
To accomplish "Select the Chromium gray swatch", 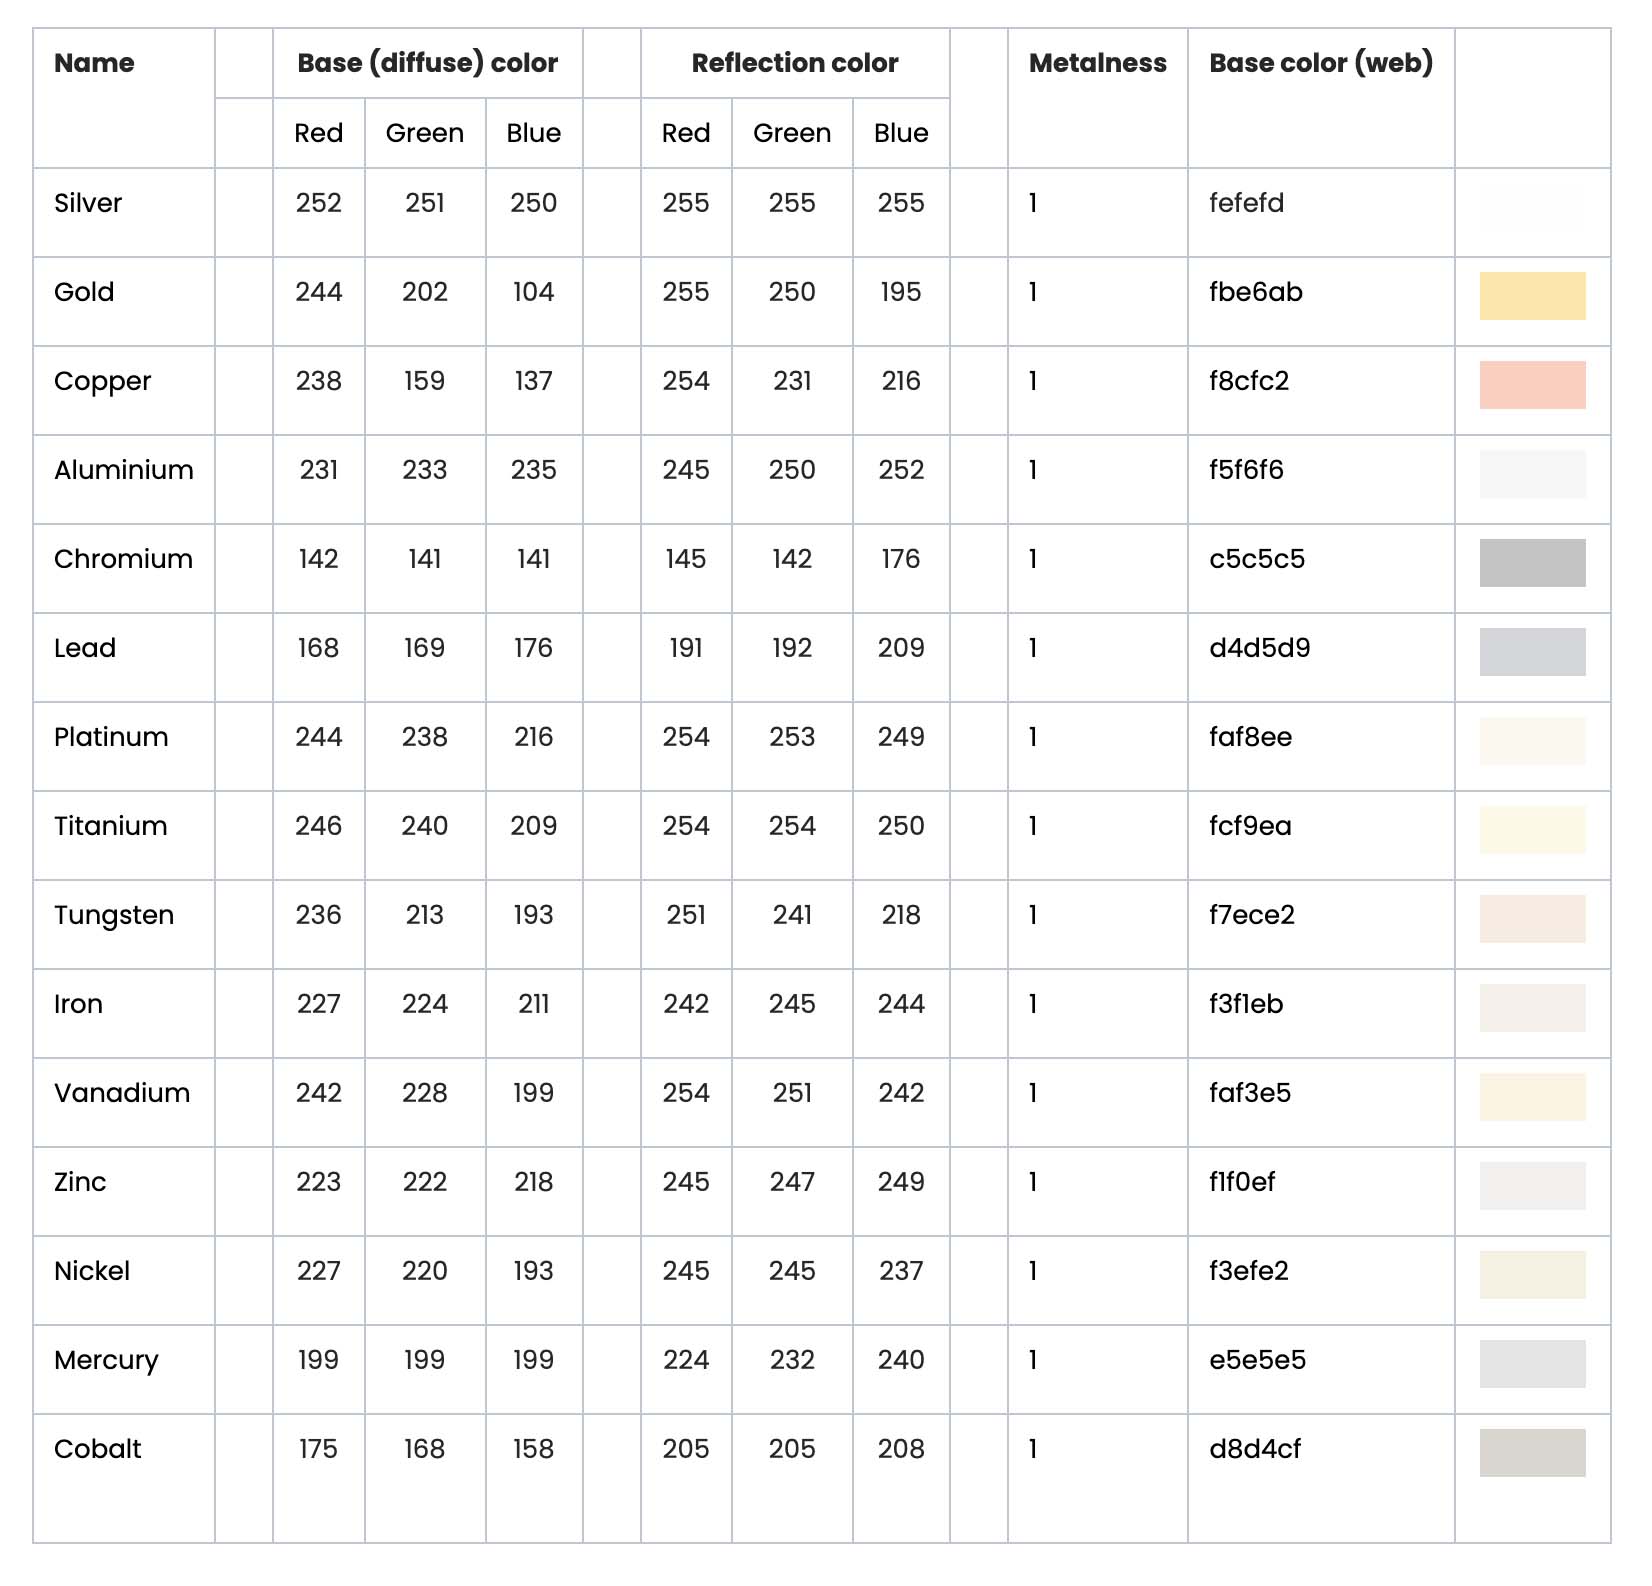I will 1532,563.
